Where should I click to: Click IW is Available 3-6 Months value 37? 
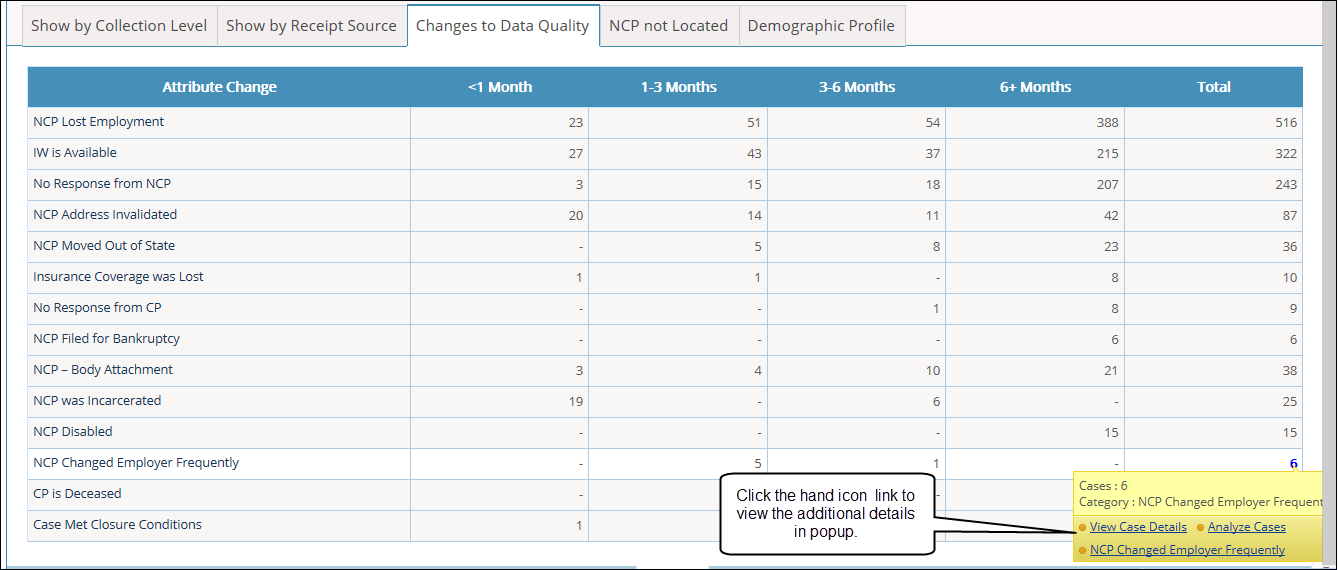click(x=932, y=154)
